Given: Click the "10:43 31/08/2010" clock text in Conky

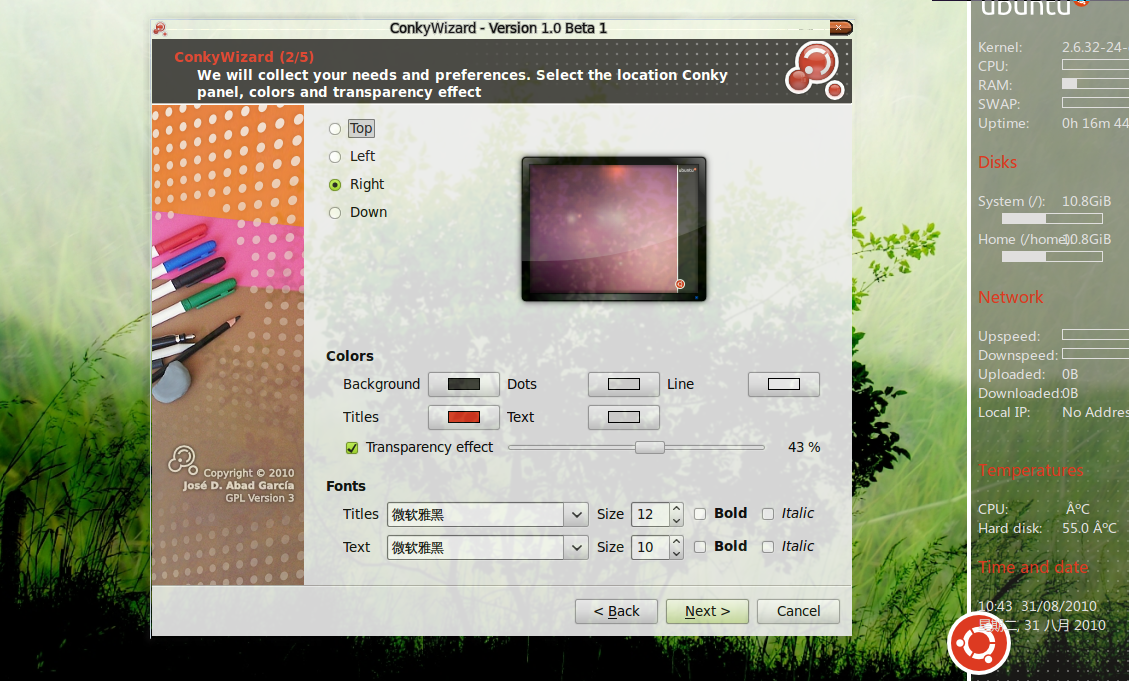Looking at the screenshot, I should pyautogui.click(x=1038, y=606).
